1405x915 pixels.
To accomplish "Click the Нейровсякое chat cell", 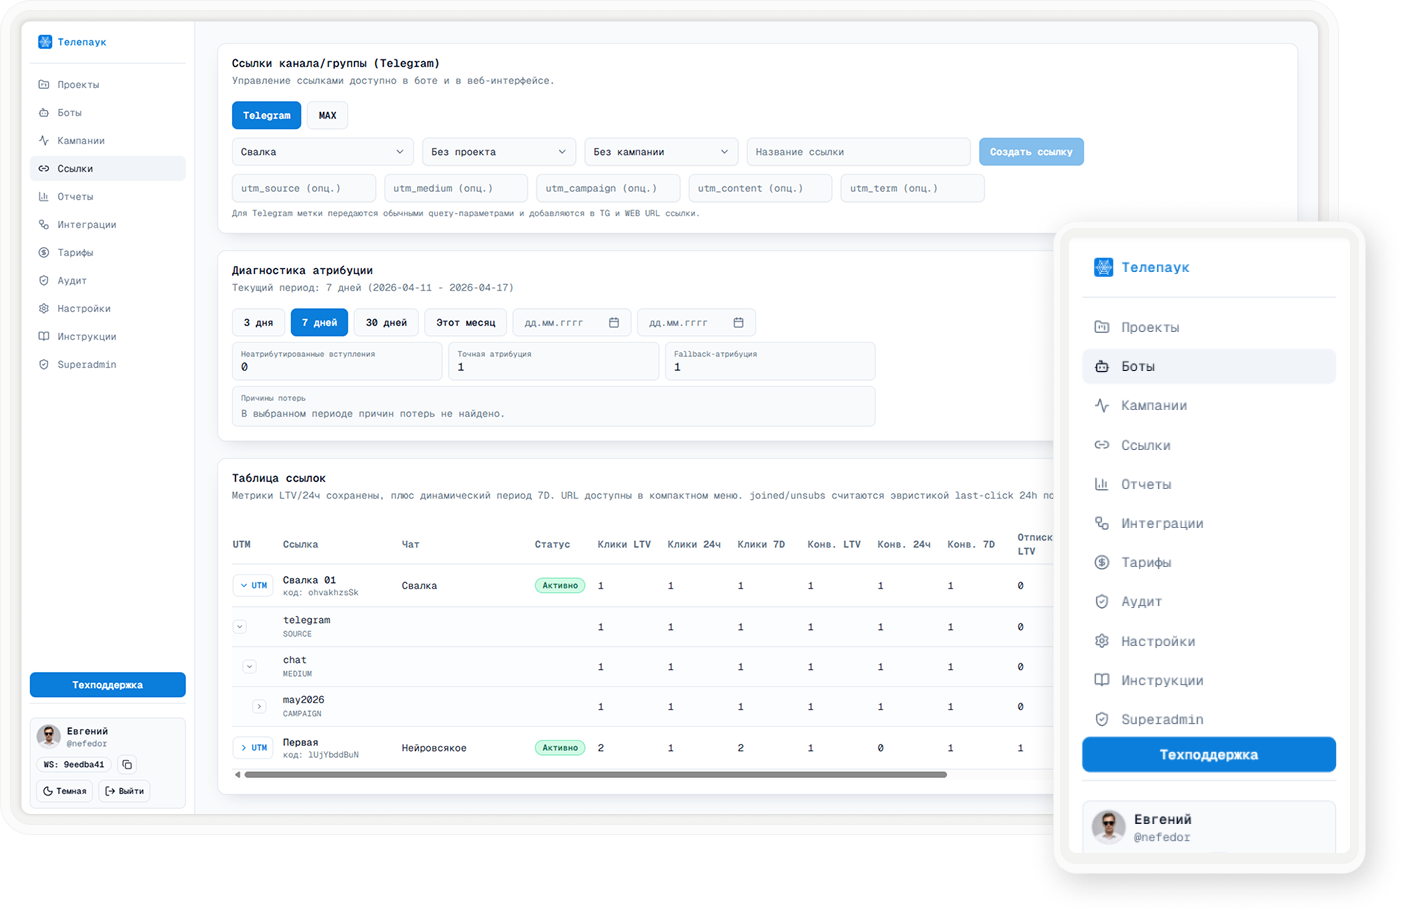I will click(x=434, y=748).
